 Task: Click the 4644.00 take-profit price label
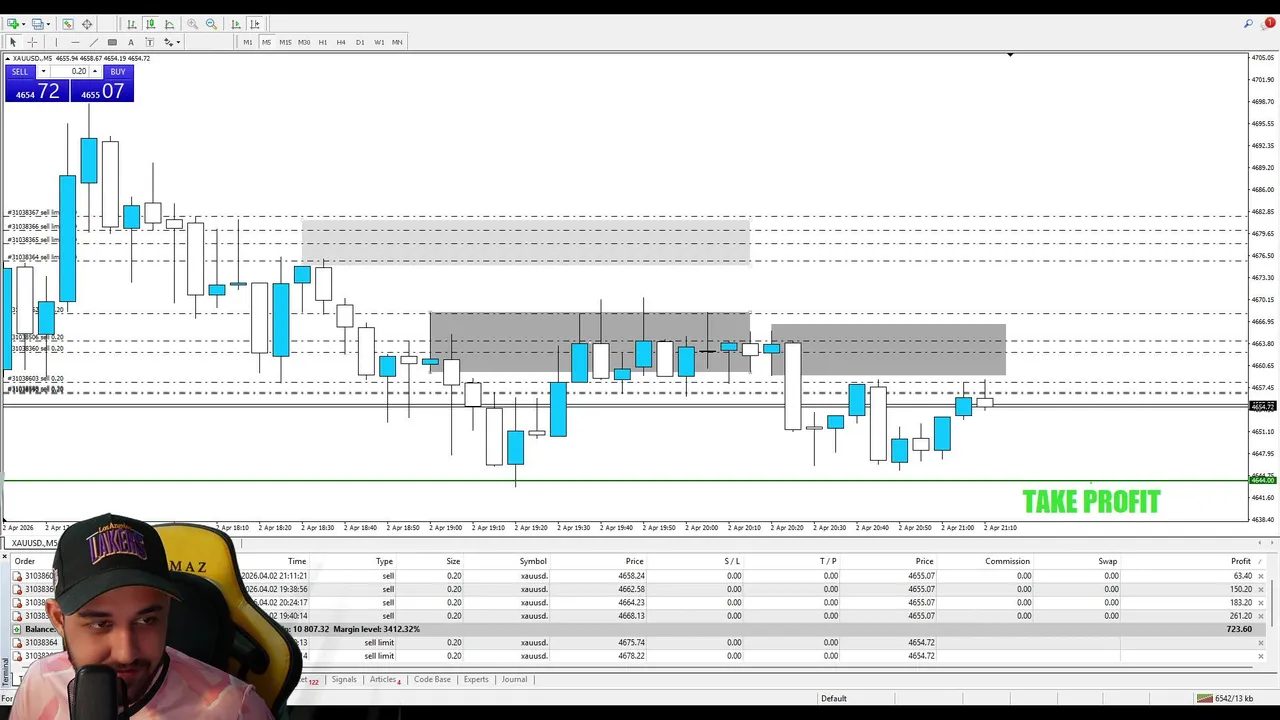(x=1263, y=481)
